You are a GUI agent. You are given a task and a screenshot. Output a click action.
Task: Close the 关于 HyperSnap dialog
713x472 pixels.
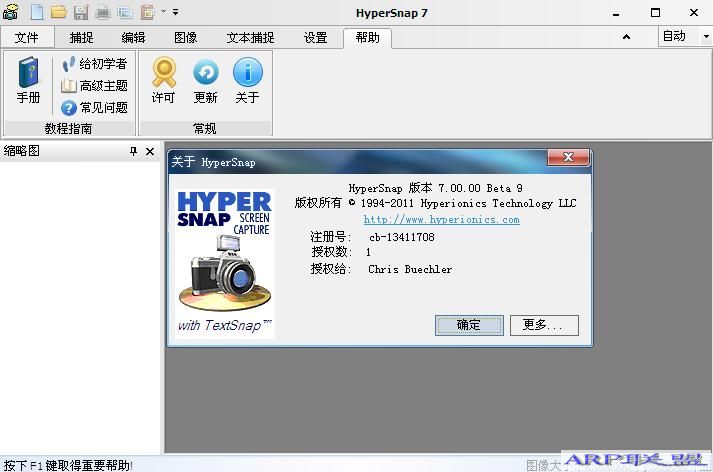click(x=568, y=157)
